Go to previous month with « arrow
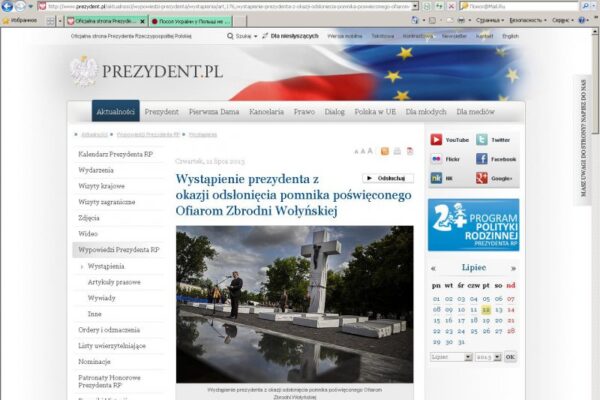The width and height of the screenshot is (600, 400). tap(433, 268)
